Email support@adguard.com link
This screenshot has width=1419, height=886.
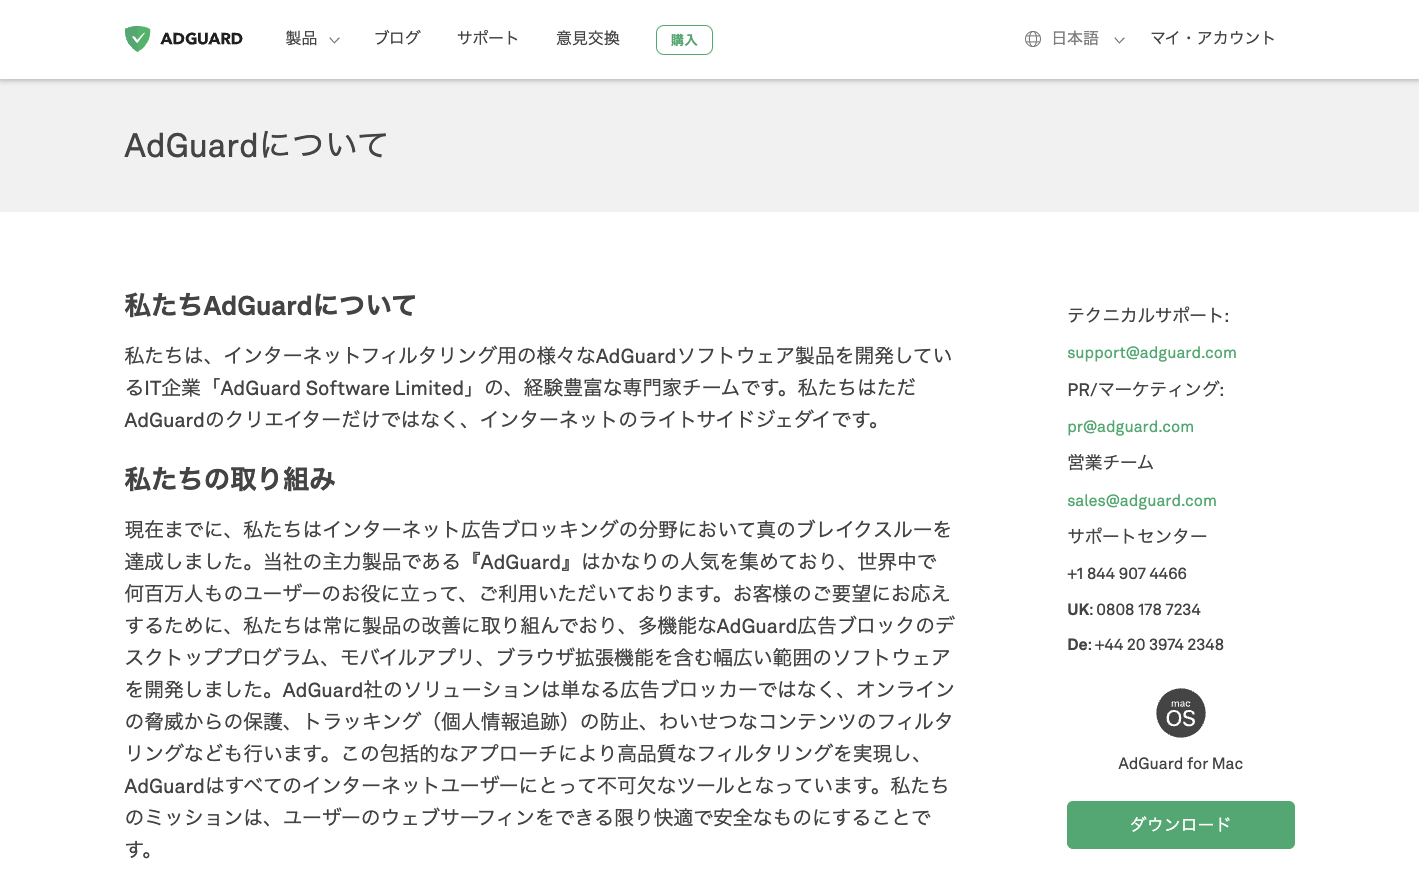1151,352
